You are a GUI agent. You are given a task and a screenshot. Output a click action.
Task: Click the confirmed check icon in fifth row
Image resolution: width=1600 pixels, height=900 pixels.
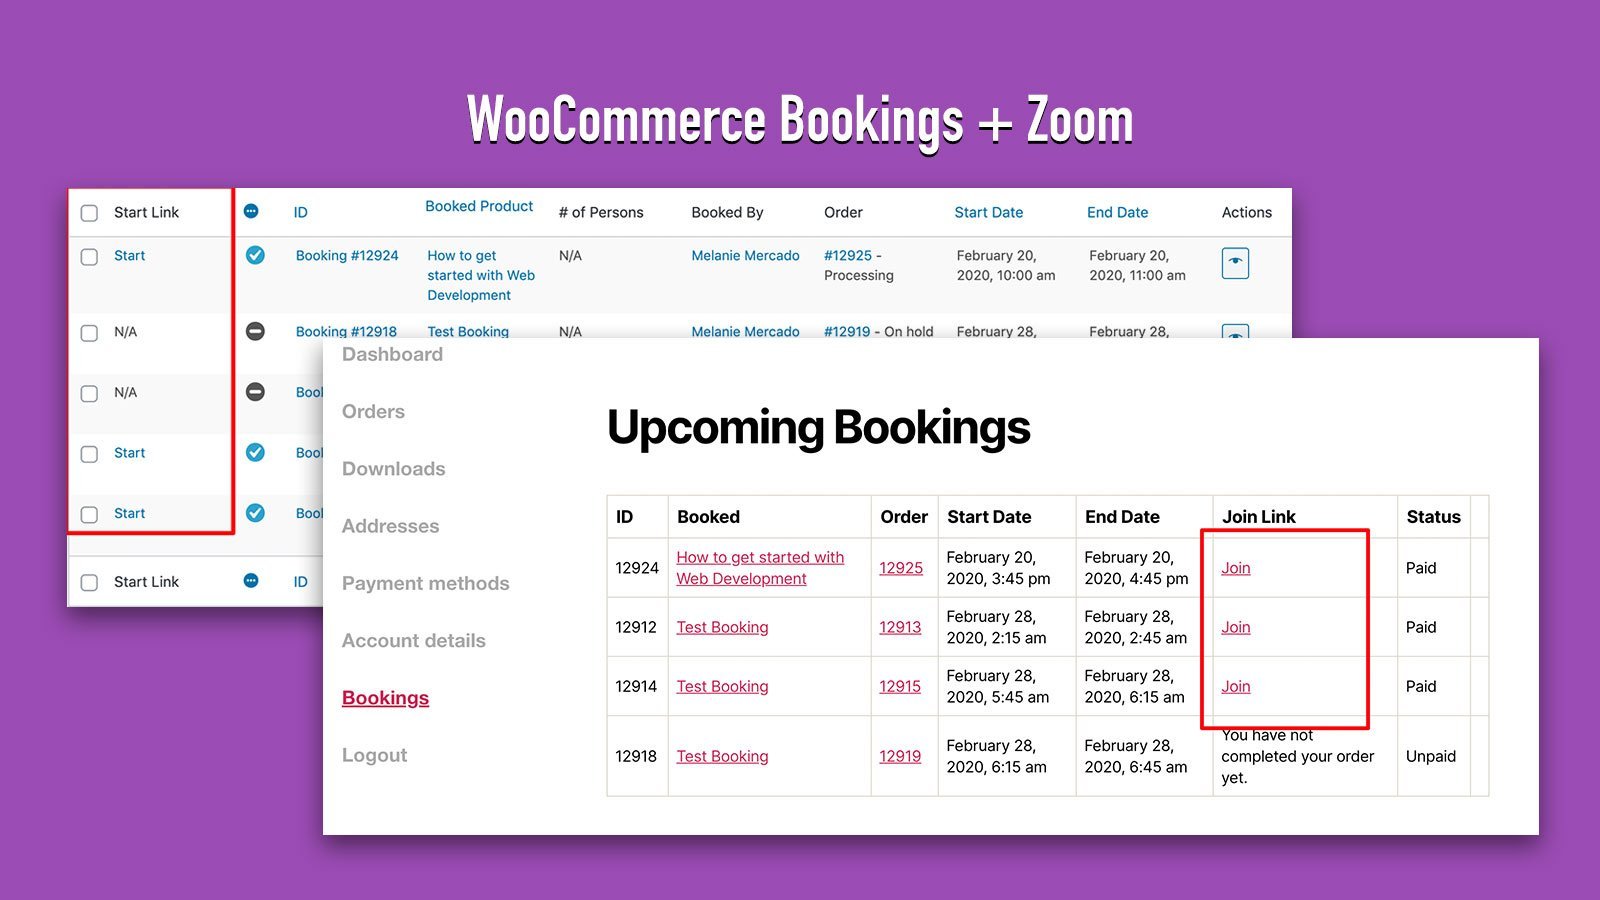coord(255,513)
